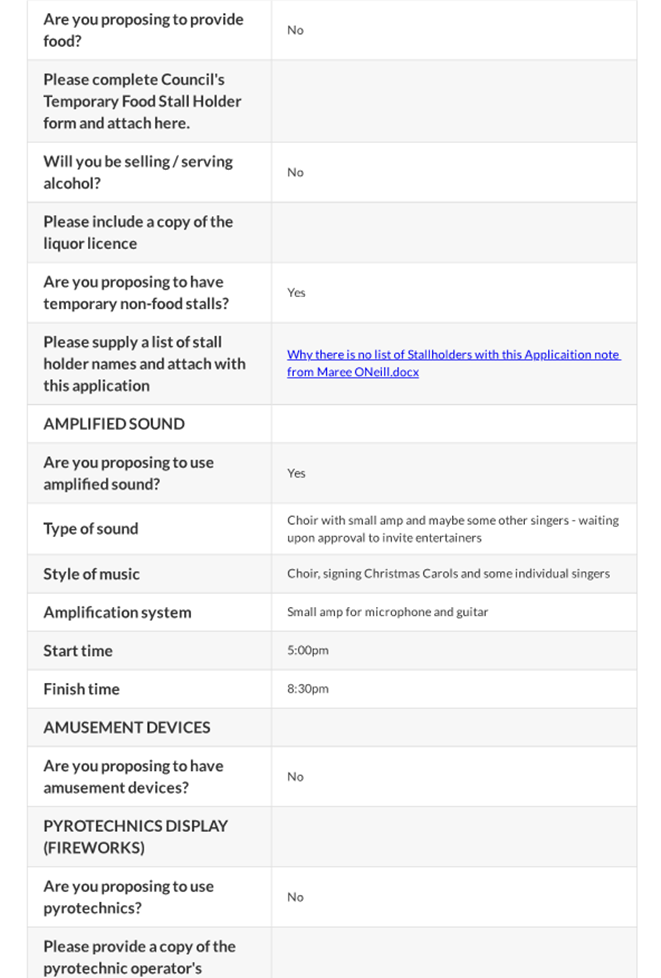Click the 'Type of sound' field label
Viewport: 661px width, 978px height.
pyautogui.click(x=91, y=529)
